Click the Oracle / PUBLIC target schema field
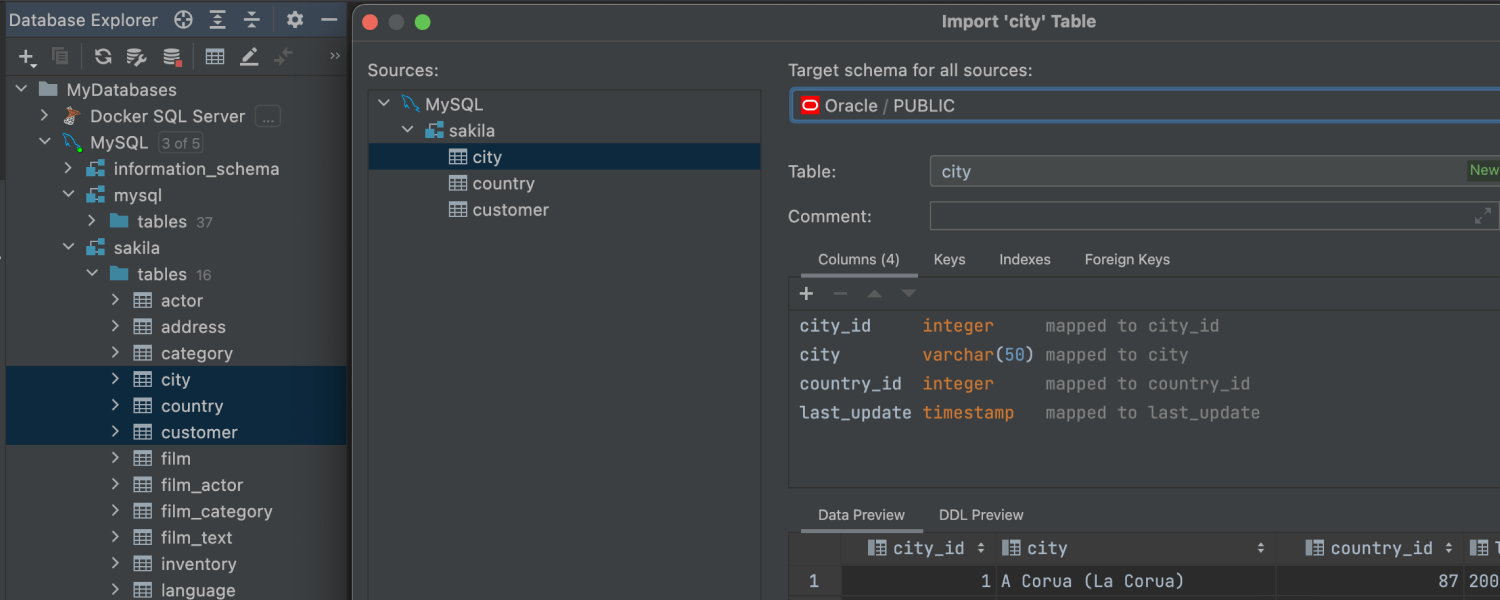1500x600 pixels. point(1140,106)
